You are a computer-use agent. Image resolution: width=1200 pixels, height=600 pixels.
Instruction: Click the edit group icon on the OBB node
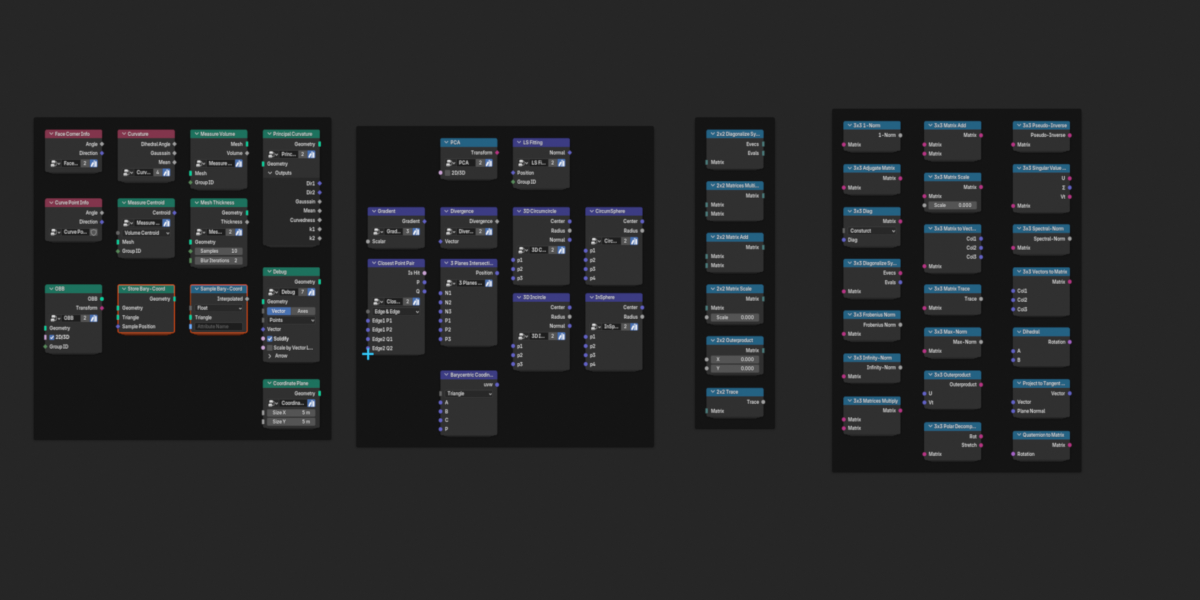pos(94,317)
